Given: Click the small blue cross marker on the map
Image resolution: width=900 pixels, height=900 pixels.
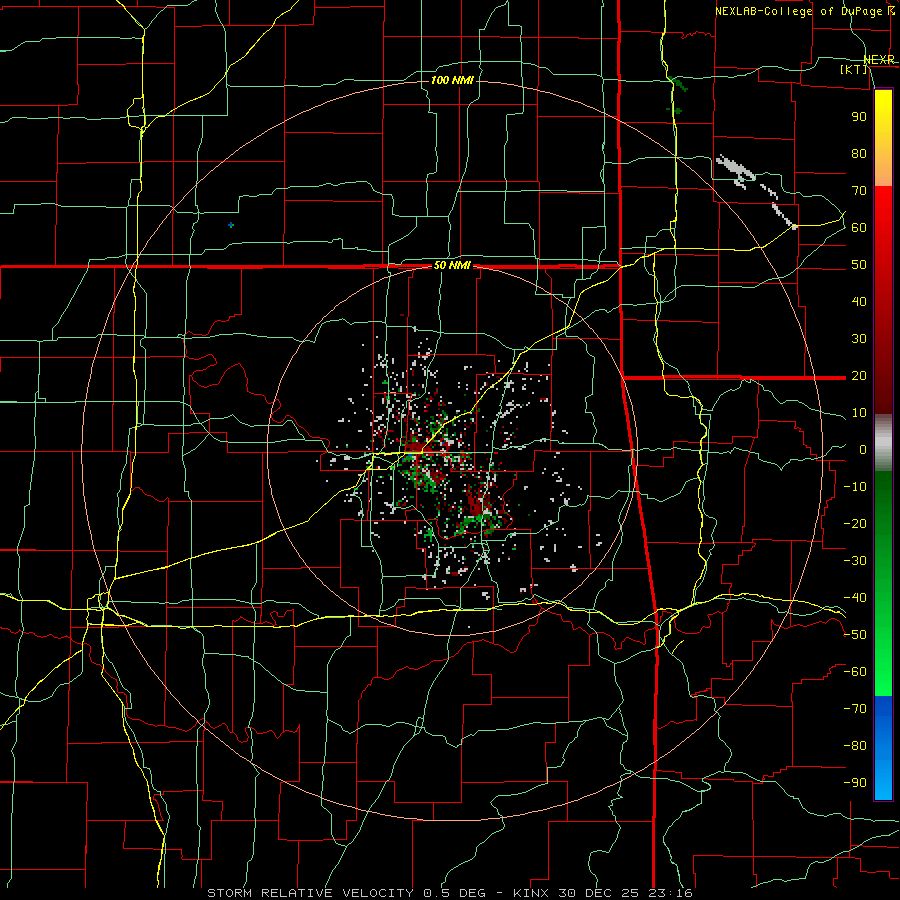Looking at the screenshot, I should tap(231, 225).
